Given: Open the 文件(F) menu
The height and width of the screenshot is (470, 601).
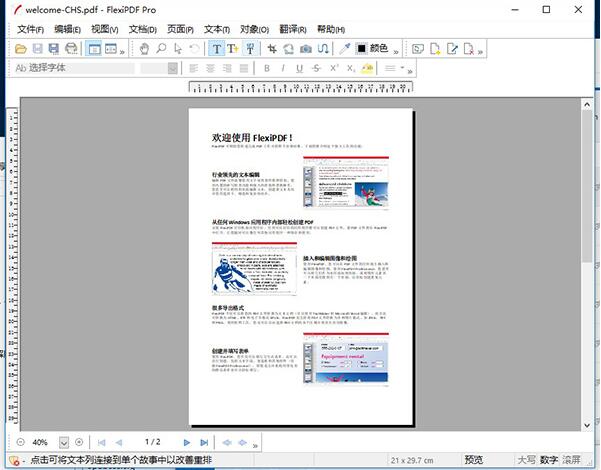Looking at the screenshot, I should (31, 29).
